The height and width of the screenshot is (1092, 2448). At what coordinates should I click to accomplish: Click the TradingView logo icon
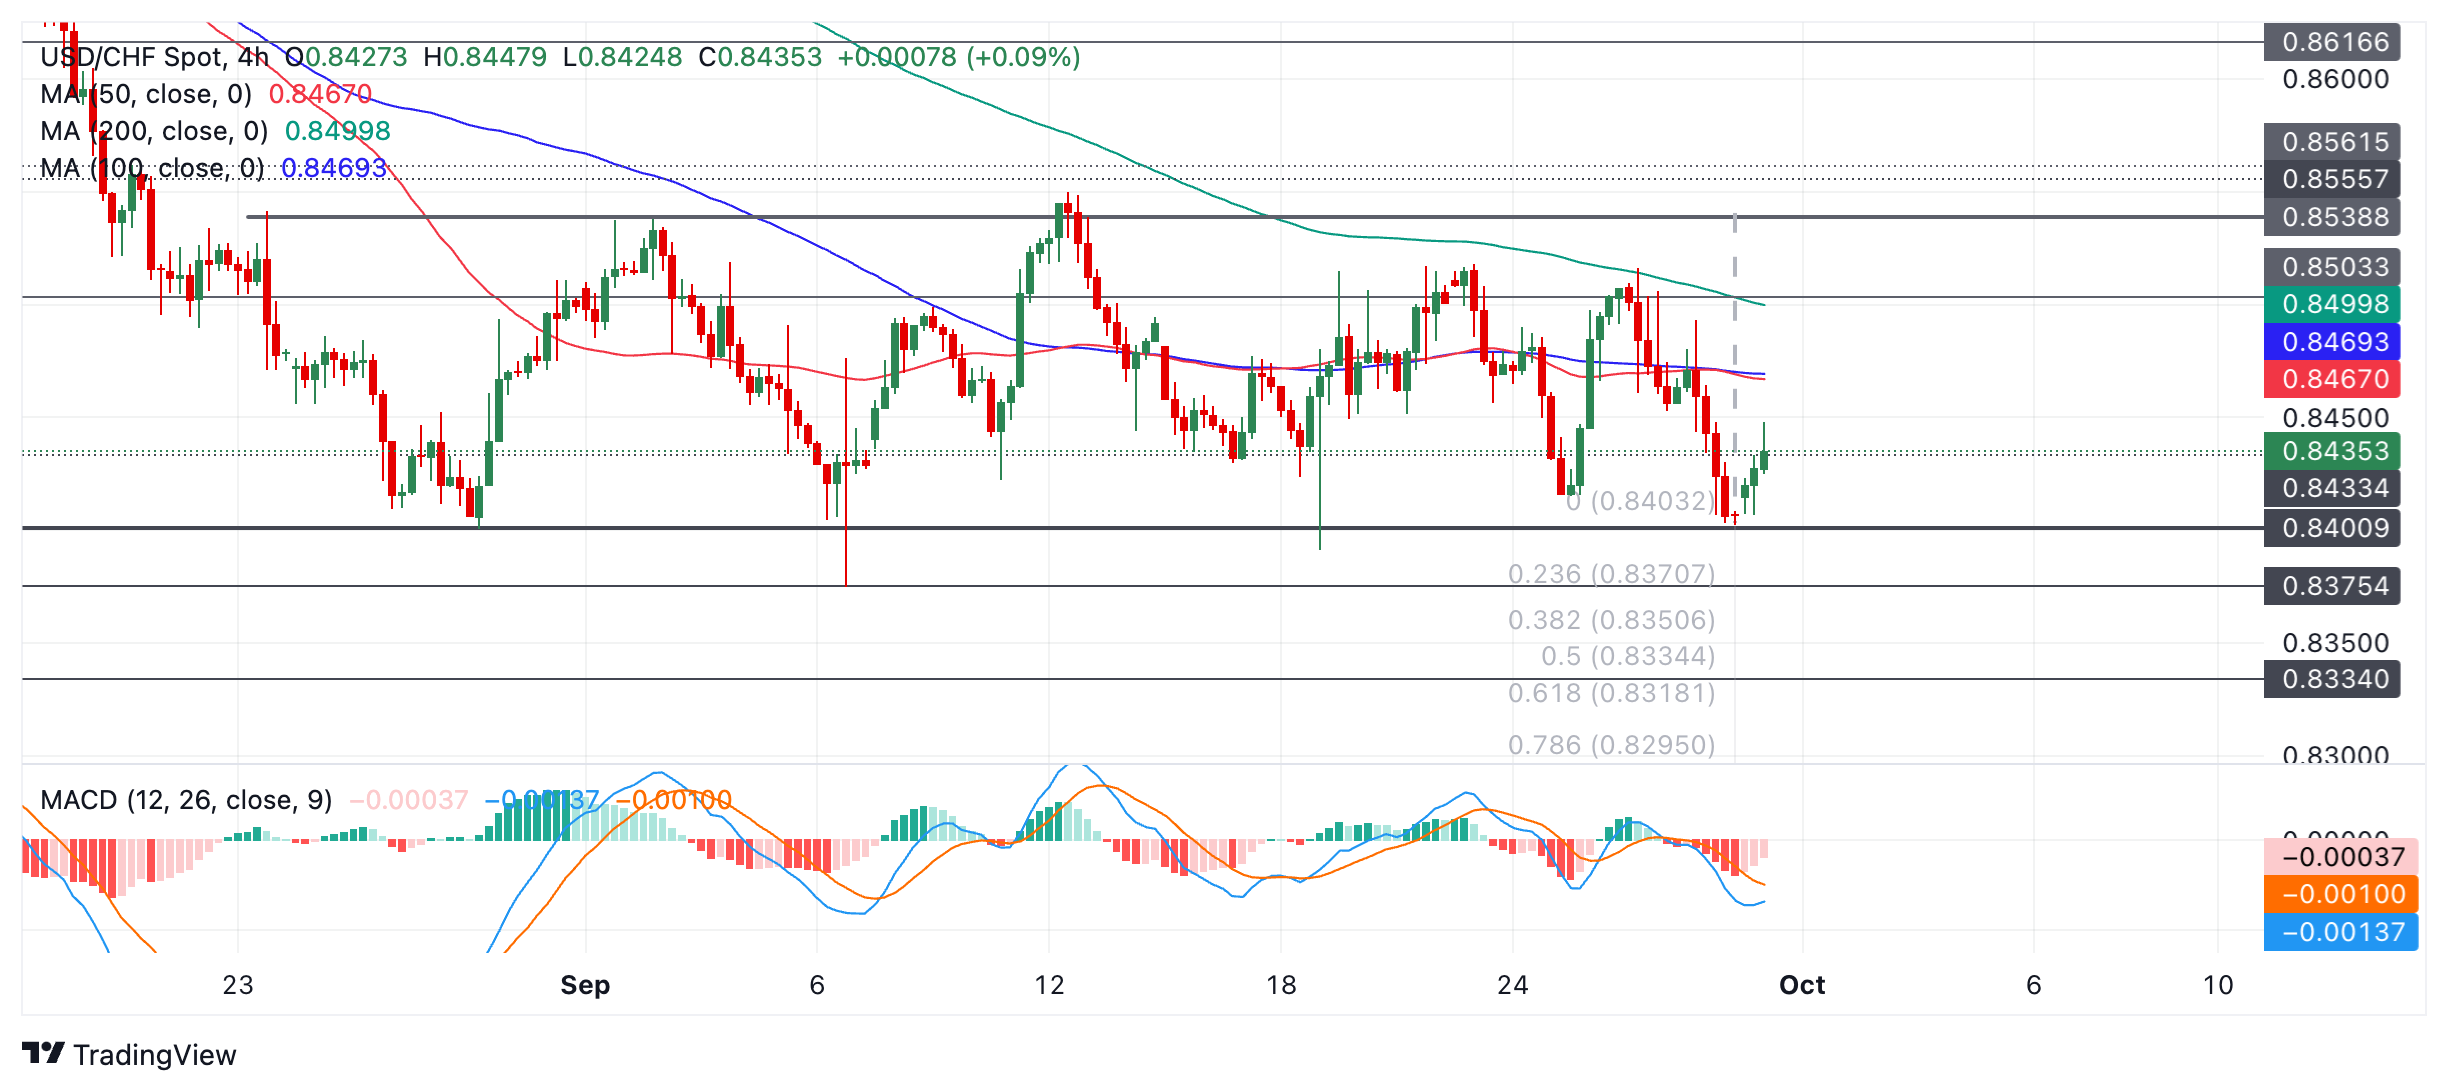pos(43,1053)
